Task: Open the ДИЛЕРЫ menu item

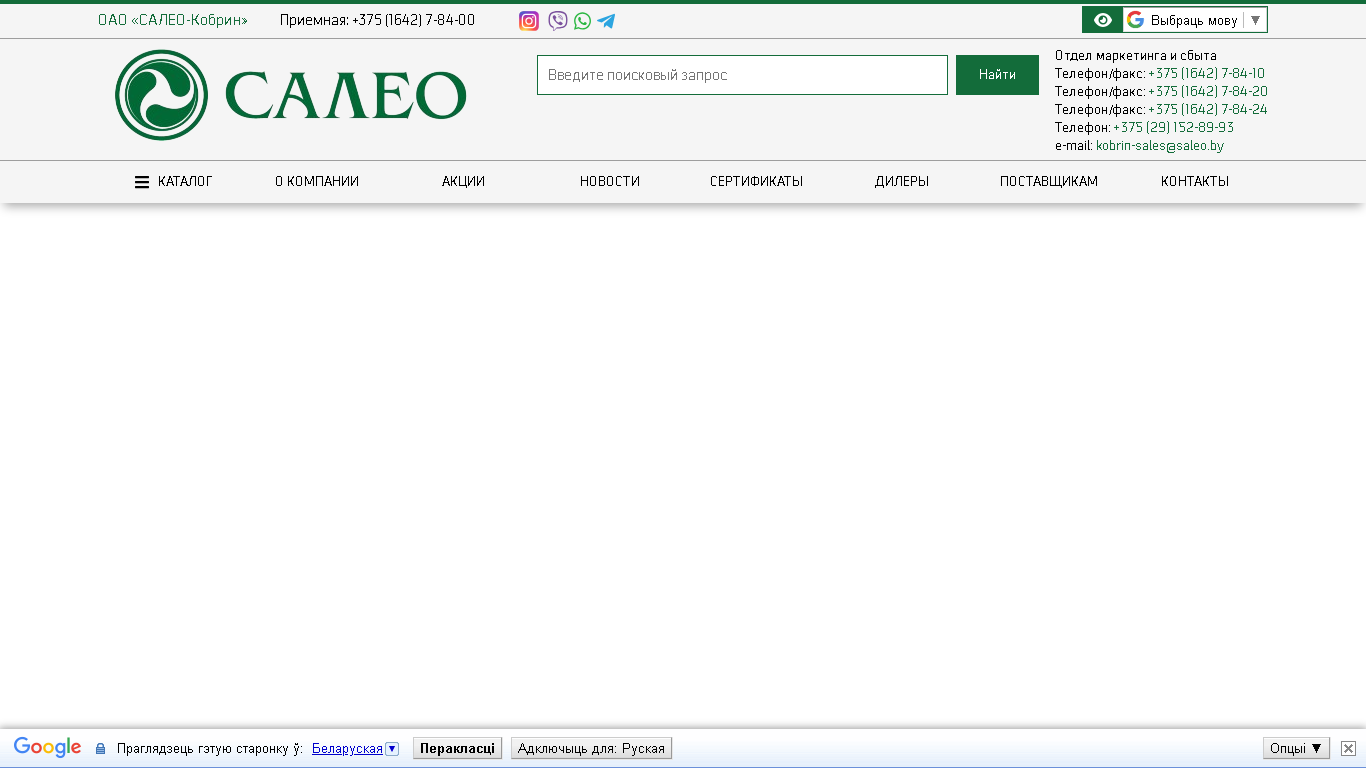Action: (x=902, y=182)
